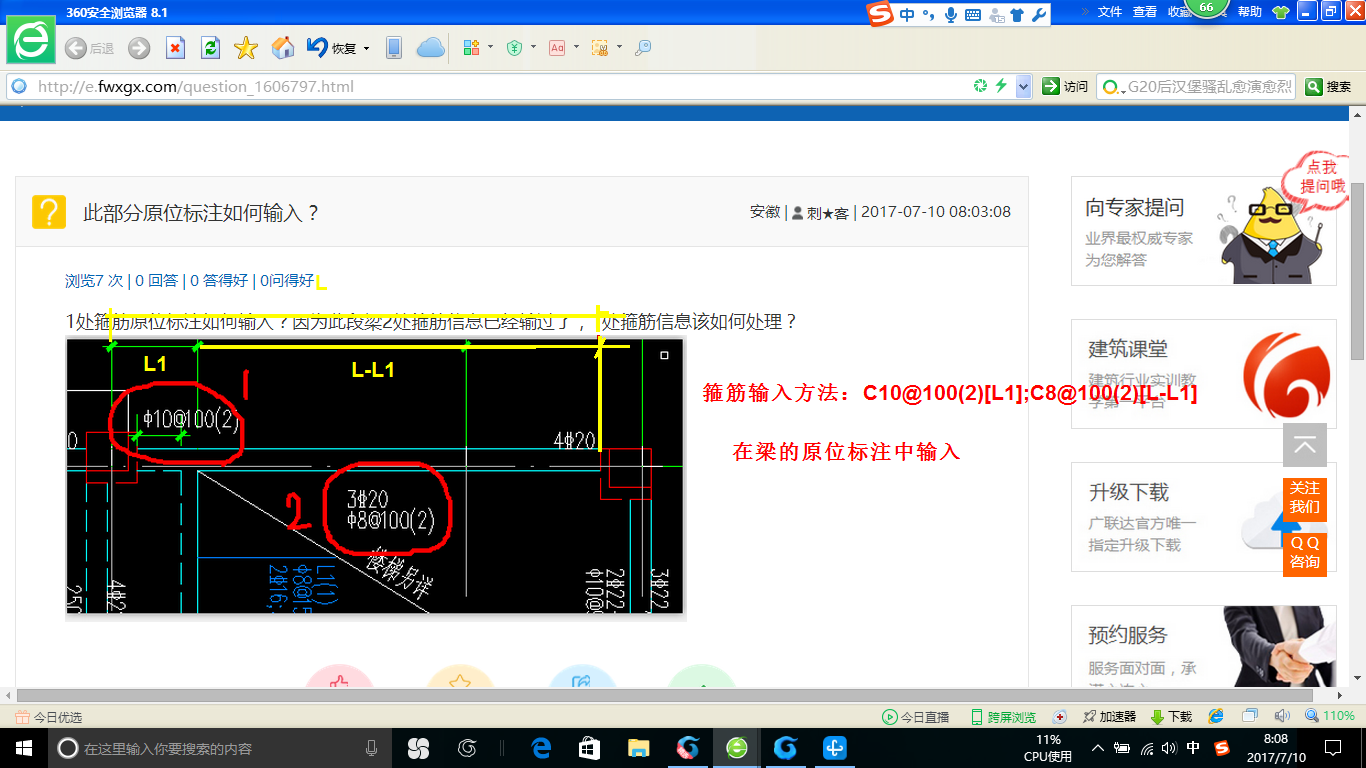Viewport: 1366px width, 768px height.
Task: Click the back-to-top arrow button
Action: tap(1305, 445)
